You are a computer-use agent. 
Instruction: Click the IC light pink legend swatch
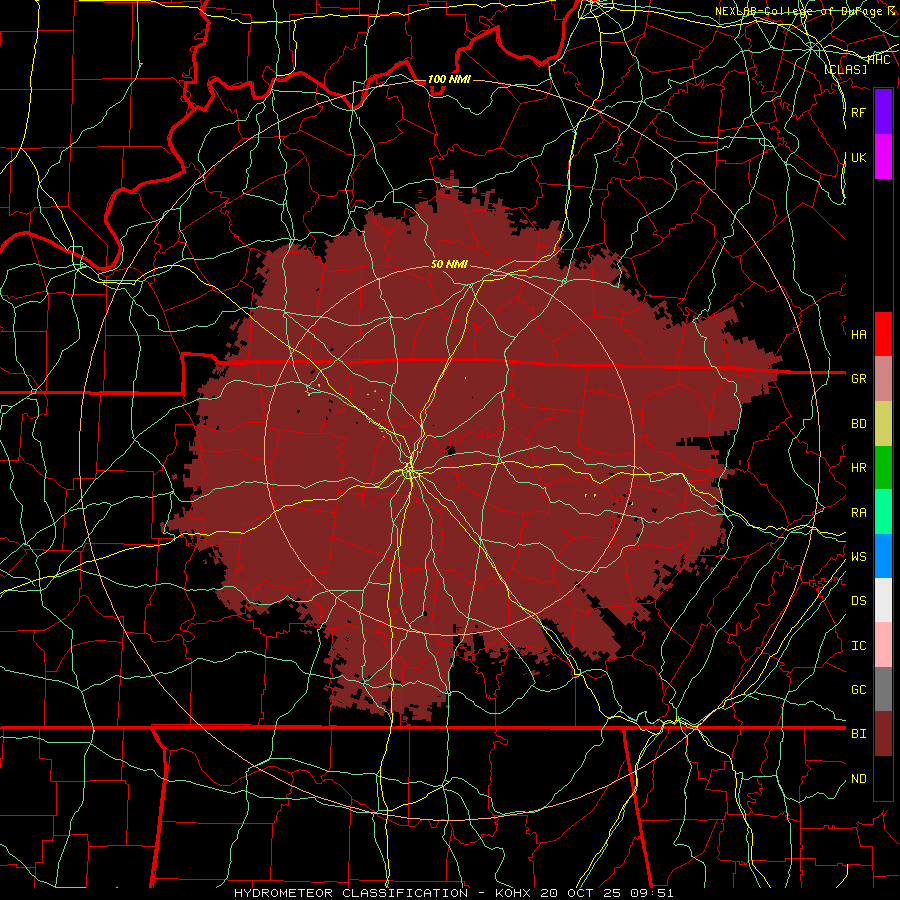883,645
